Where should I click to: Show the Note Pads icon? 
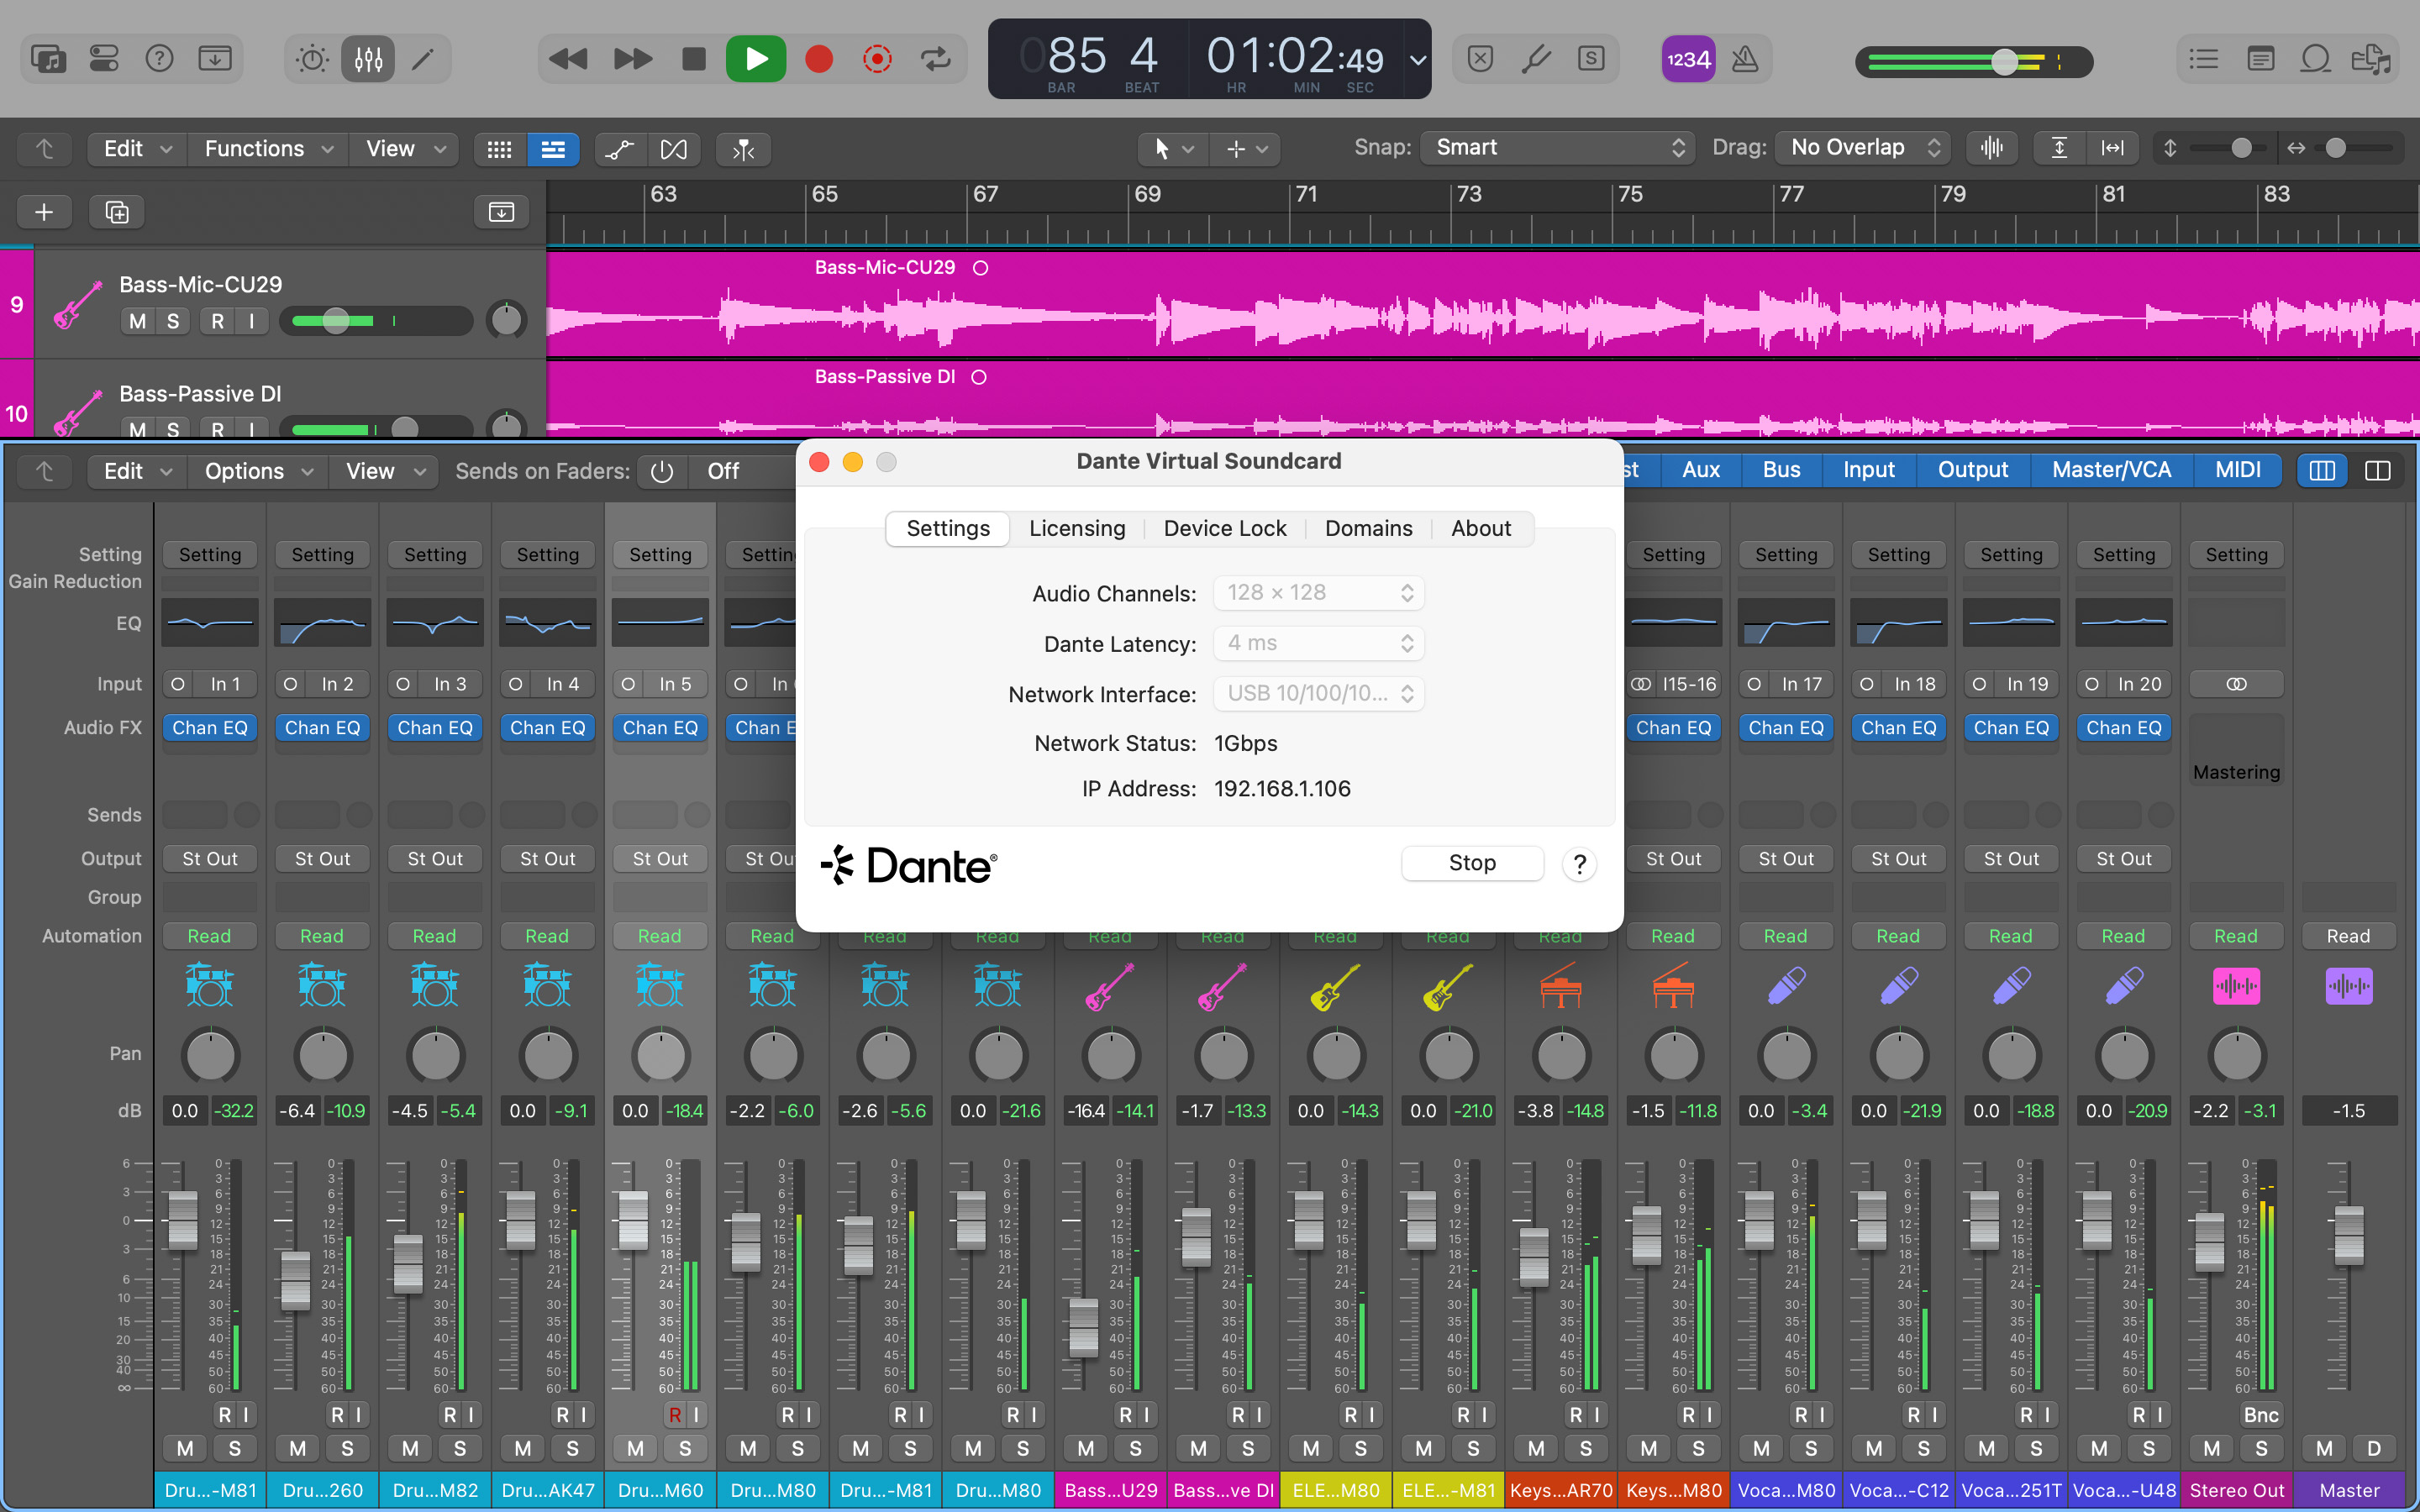pos(2261,59)
